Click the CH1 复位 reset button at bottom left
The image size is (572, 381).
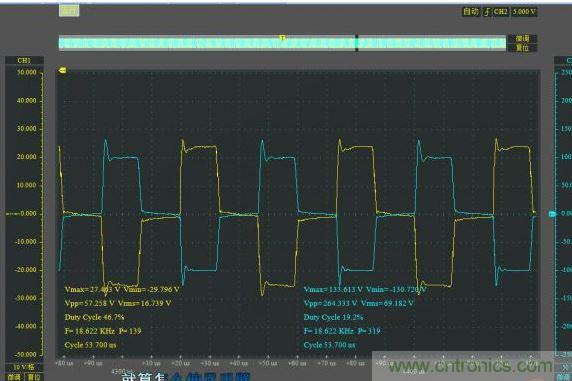click(34, 377)
